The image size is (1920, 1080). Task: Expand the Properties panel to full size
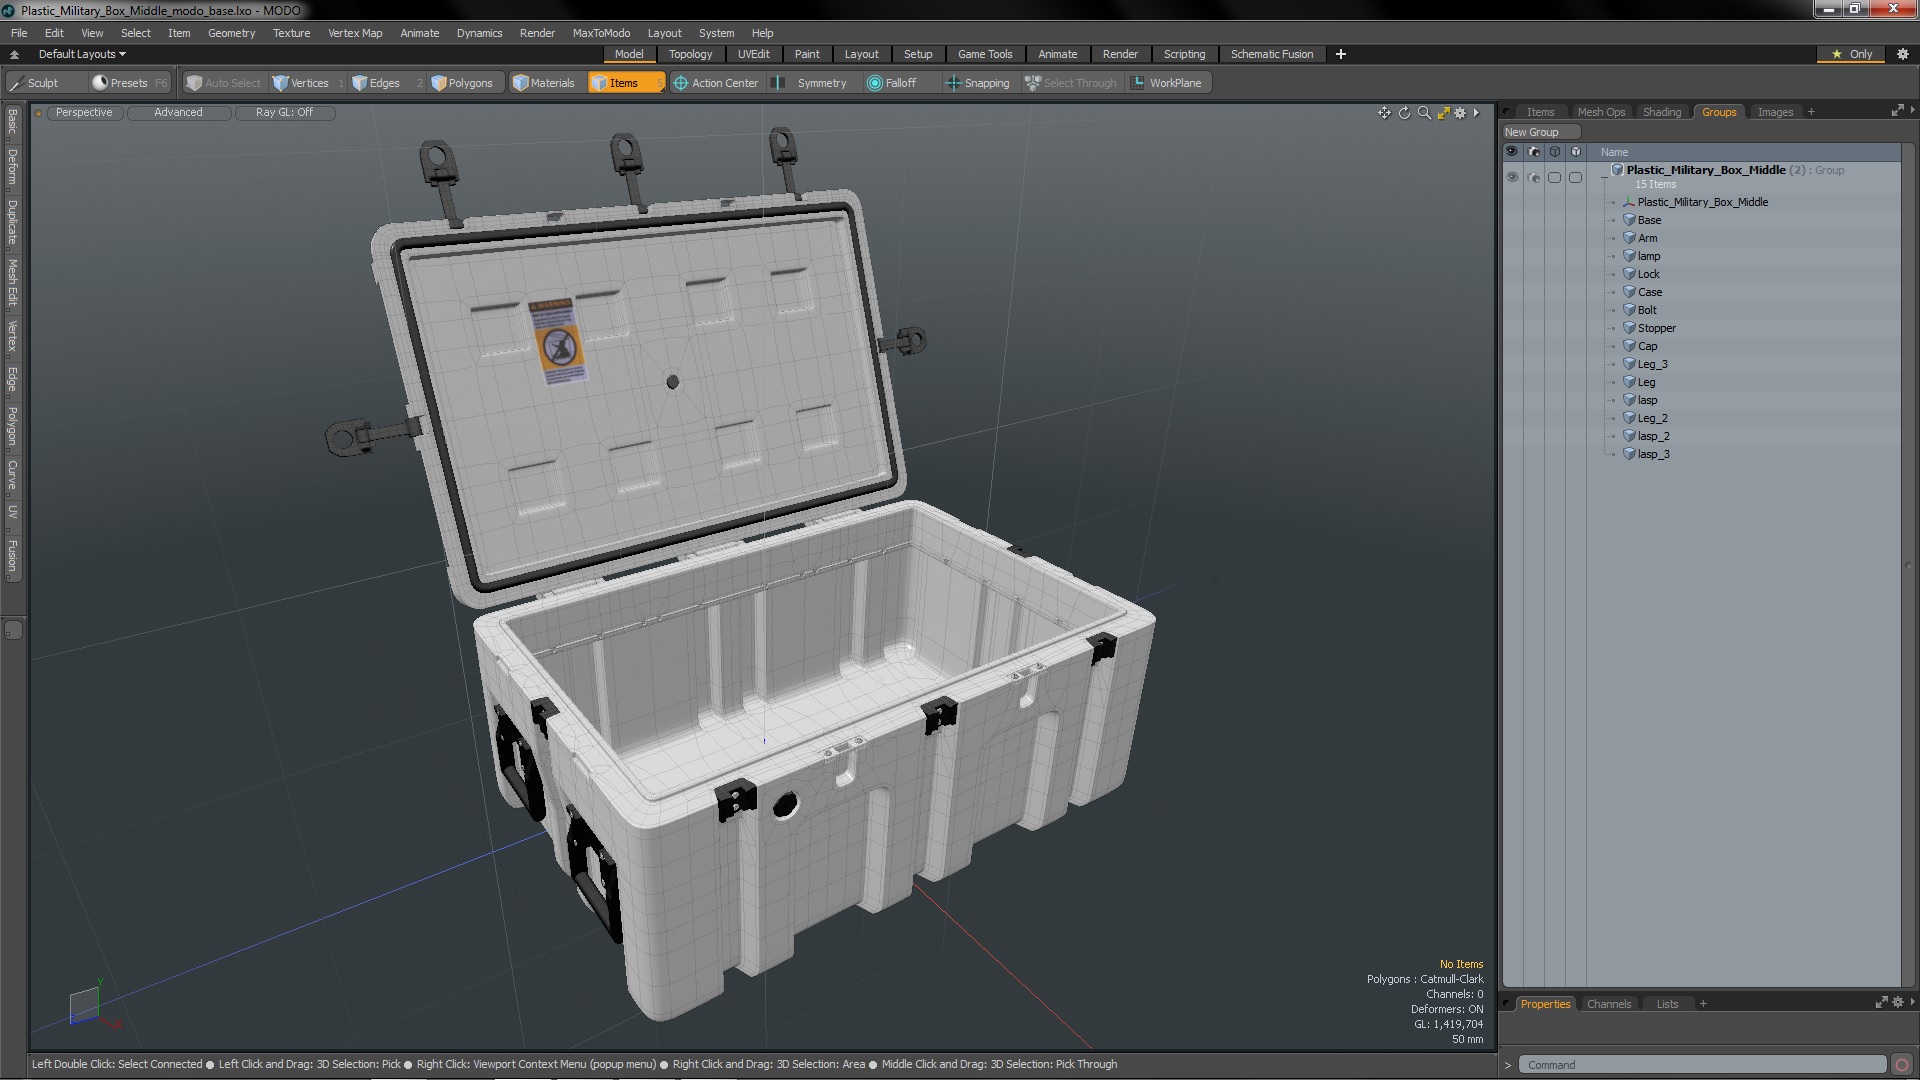click(x=1881, y=1003)
